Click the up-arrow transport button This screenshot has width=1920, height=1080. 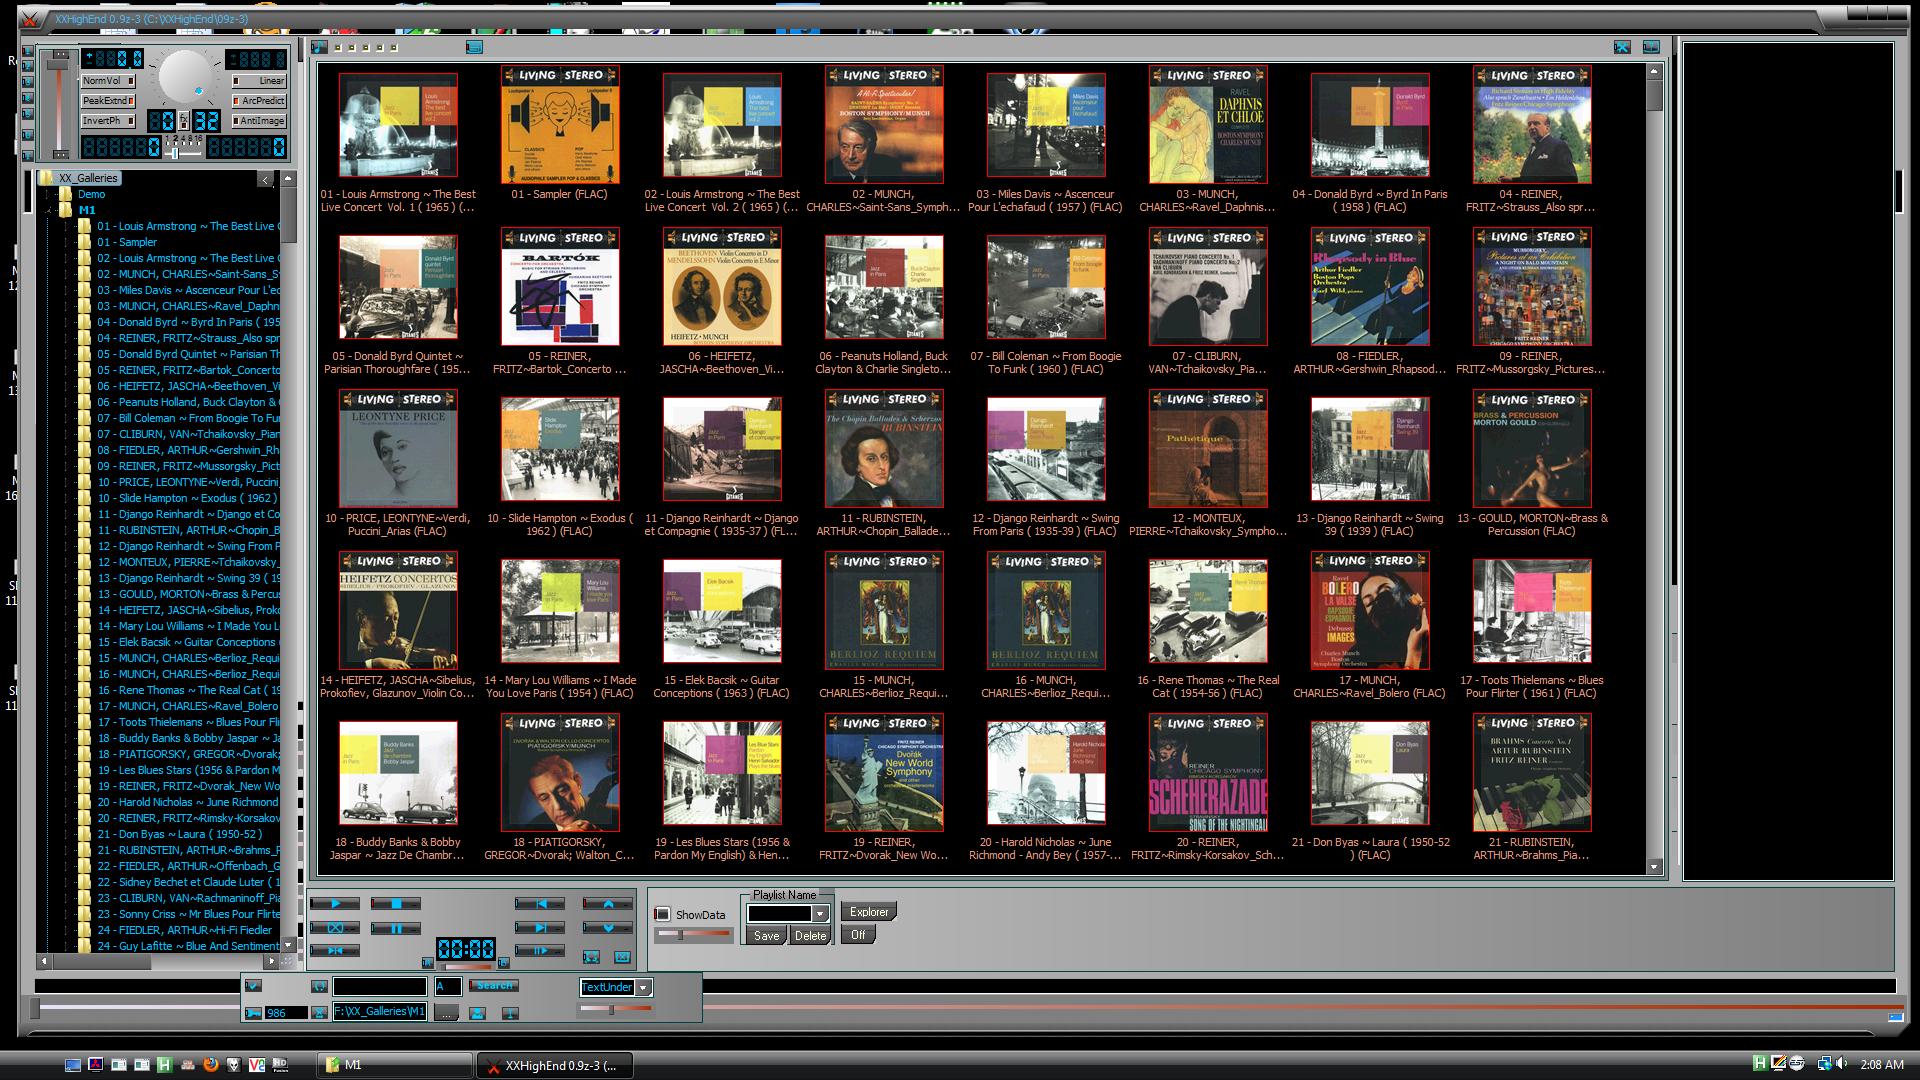click(608, 903)
